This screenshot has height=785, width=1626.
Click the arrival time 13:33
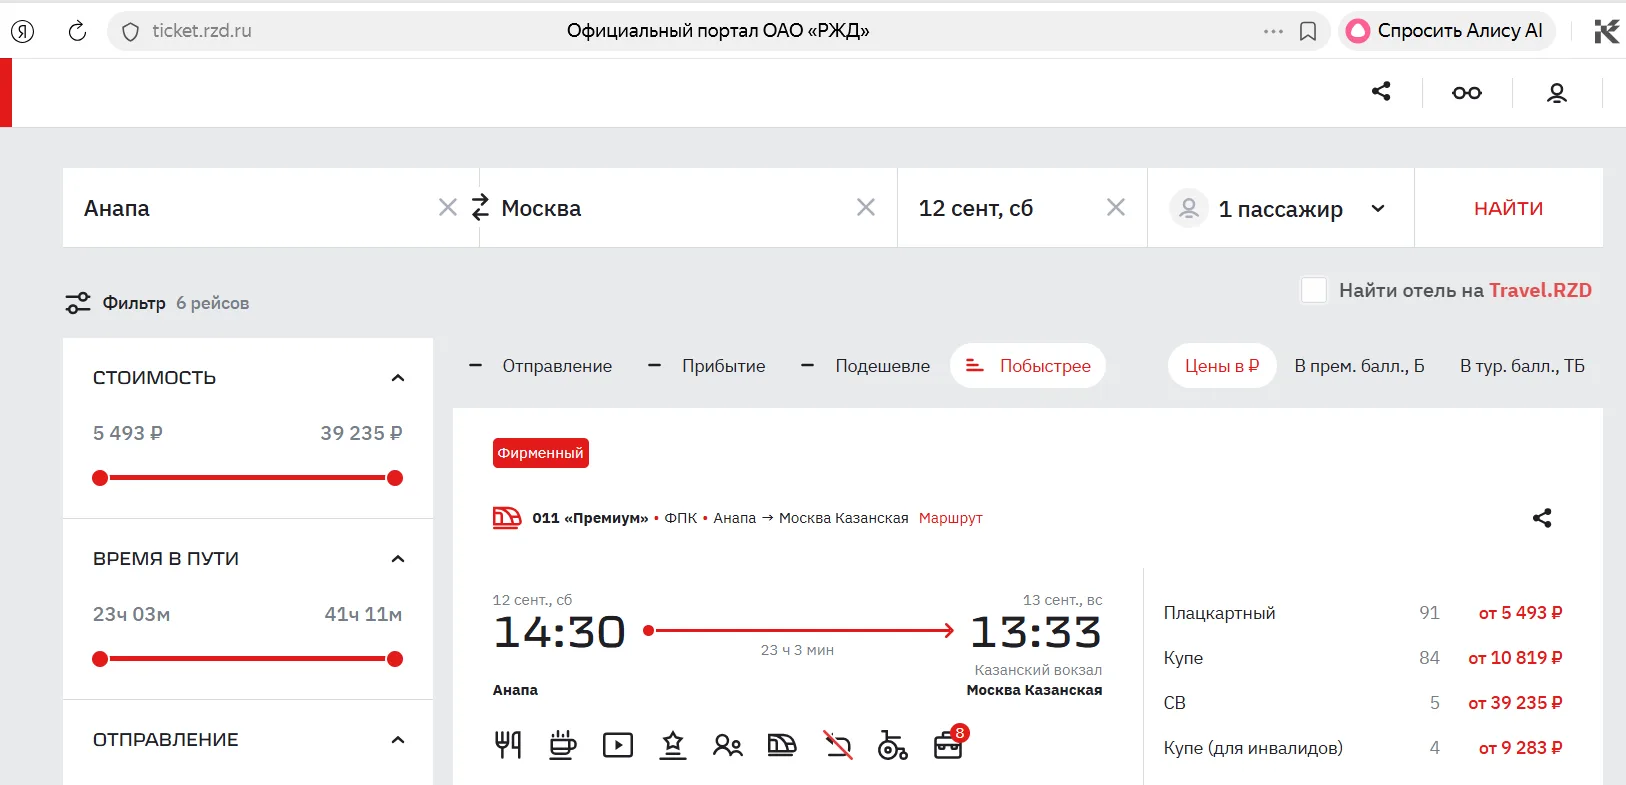pos(1036,632)
